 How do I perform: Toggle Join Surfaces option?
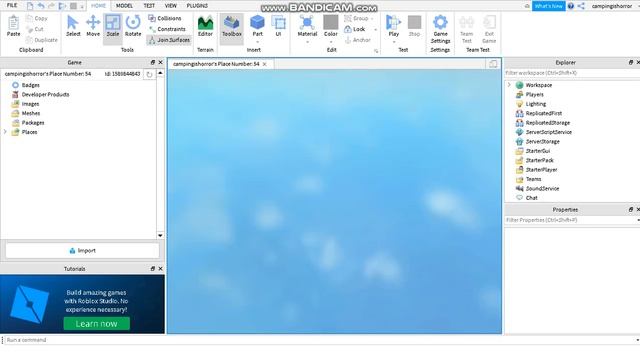tap(169, 40)
